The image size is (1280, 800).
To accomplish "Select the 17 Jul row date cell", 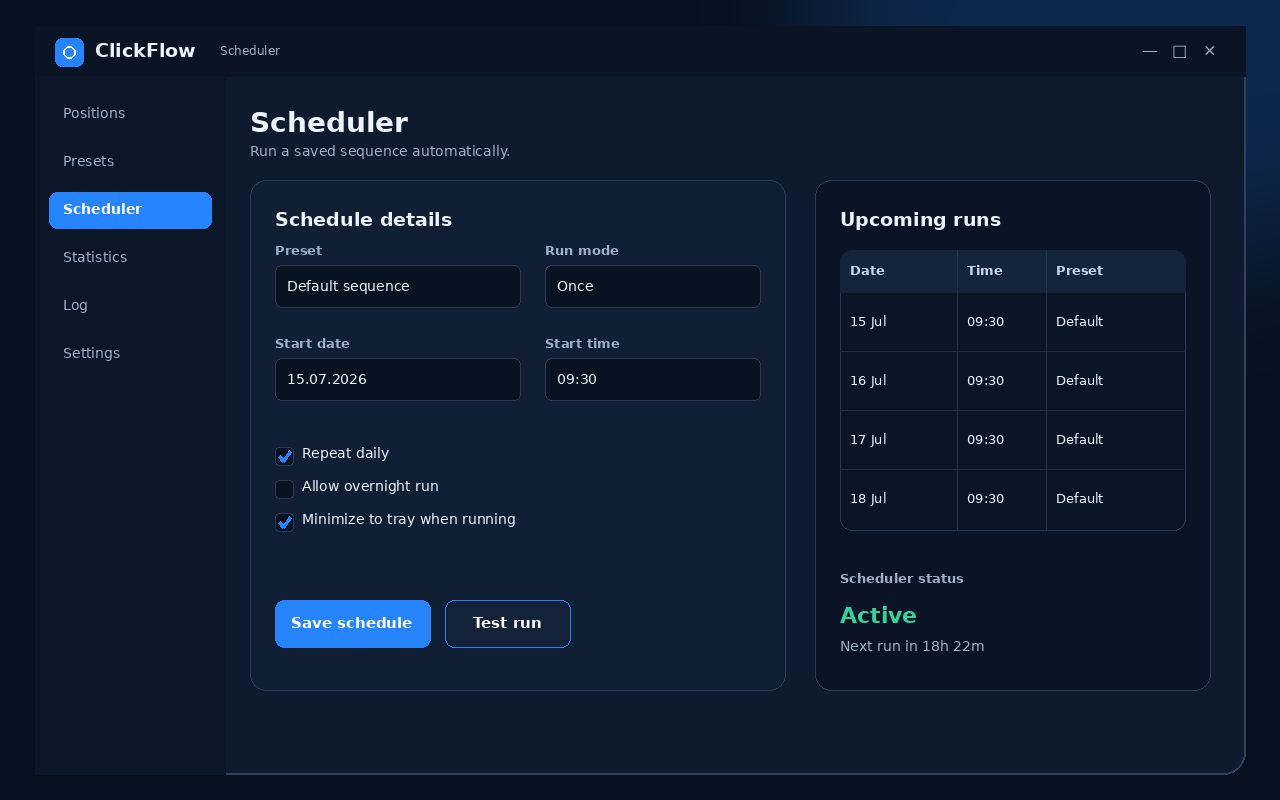I will [899, 440].
